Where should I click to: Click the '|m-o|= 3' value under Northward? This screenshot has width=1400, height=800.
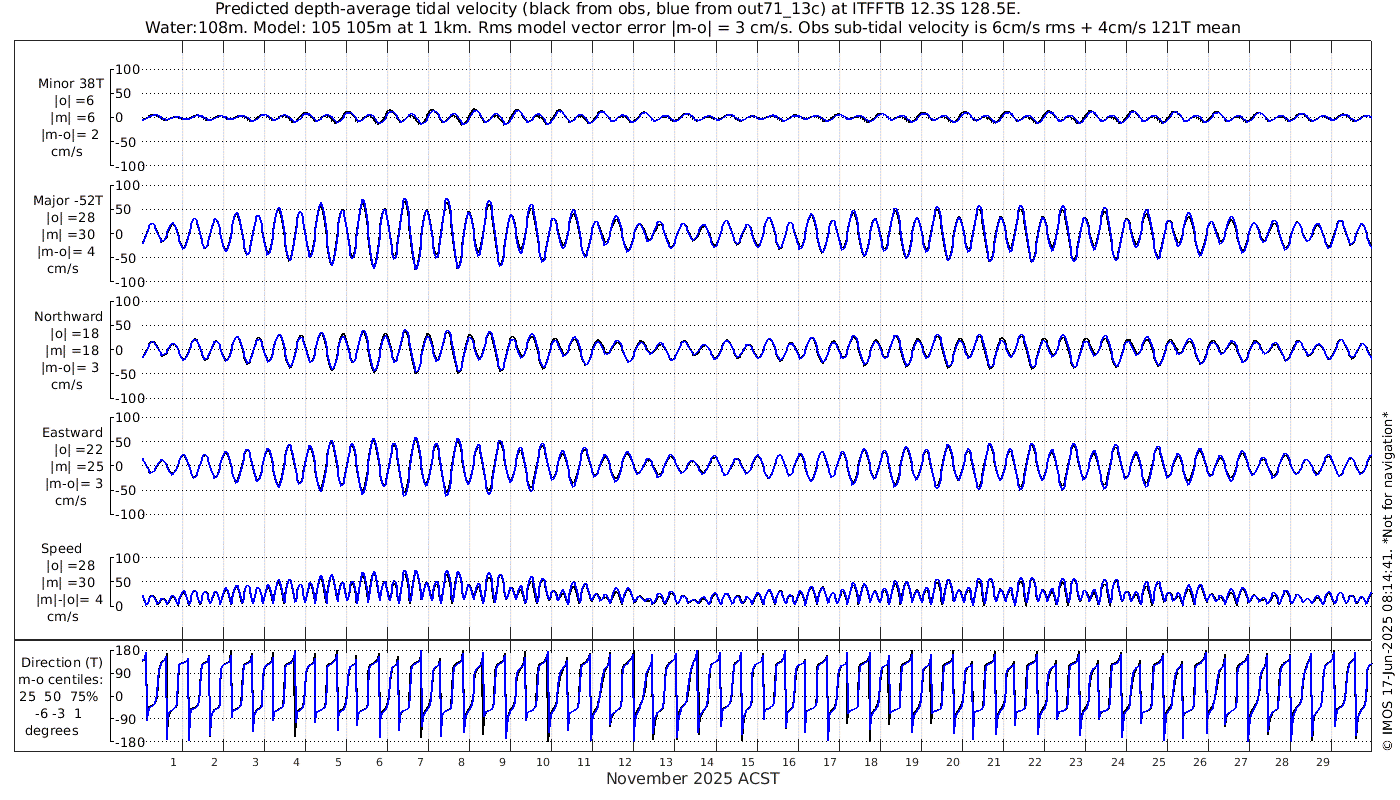tap(69, 367)
